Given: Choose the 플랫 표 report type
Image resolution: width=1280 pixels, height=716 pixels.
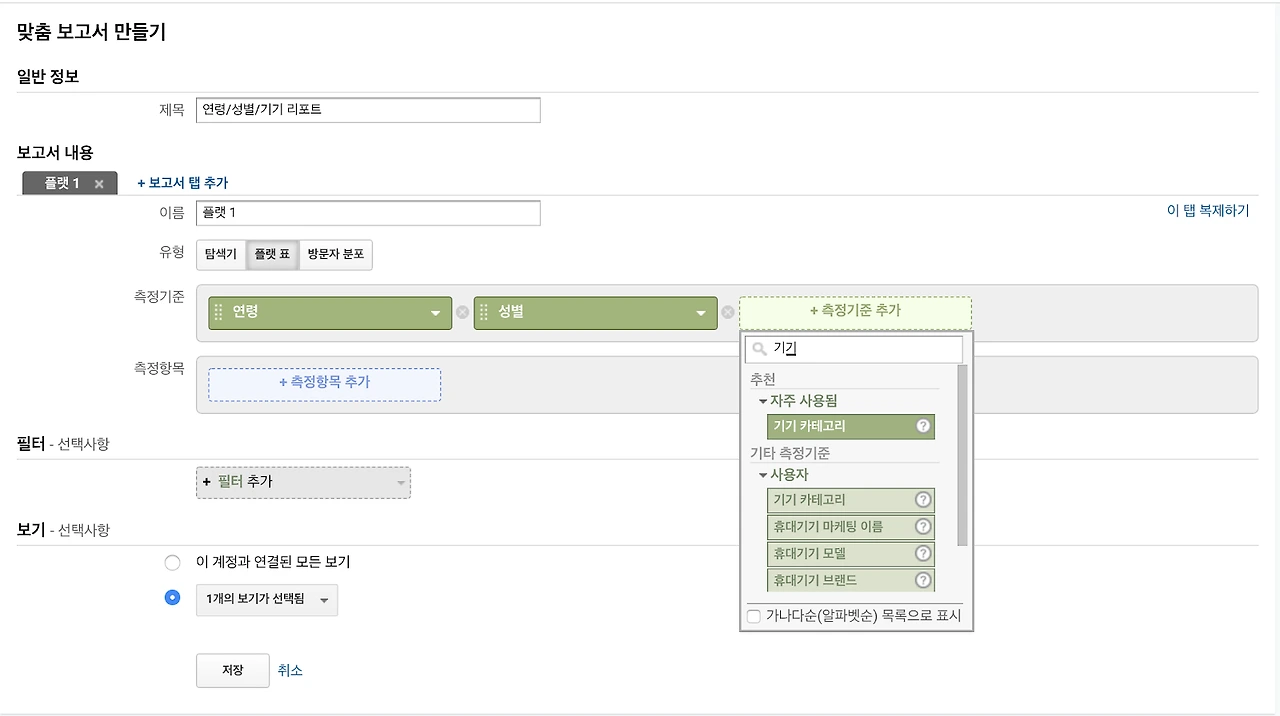Looking at the screenshot, I should pyautogui.click(x=272, y=255).
